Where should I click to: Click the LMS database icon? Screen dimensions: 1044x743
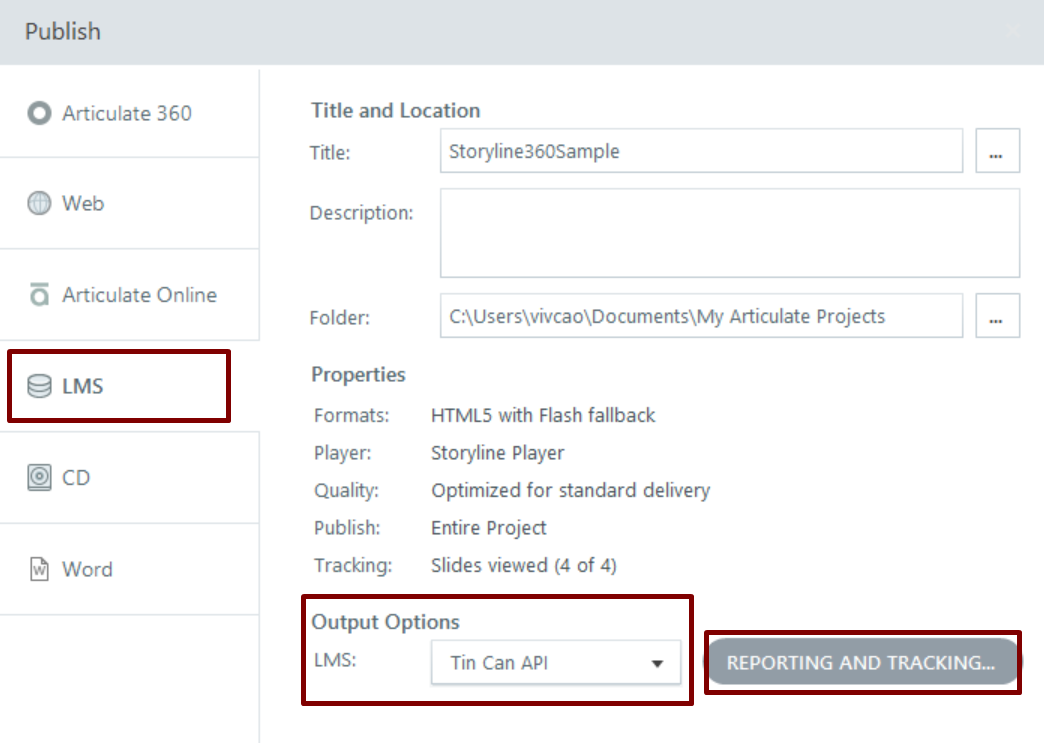click(x=39, y=386)
